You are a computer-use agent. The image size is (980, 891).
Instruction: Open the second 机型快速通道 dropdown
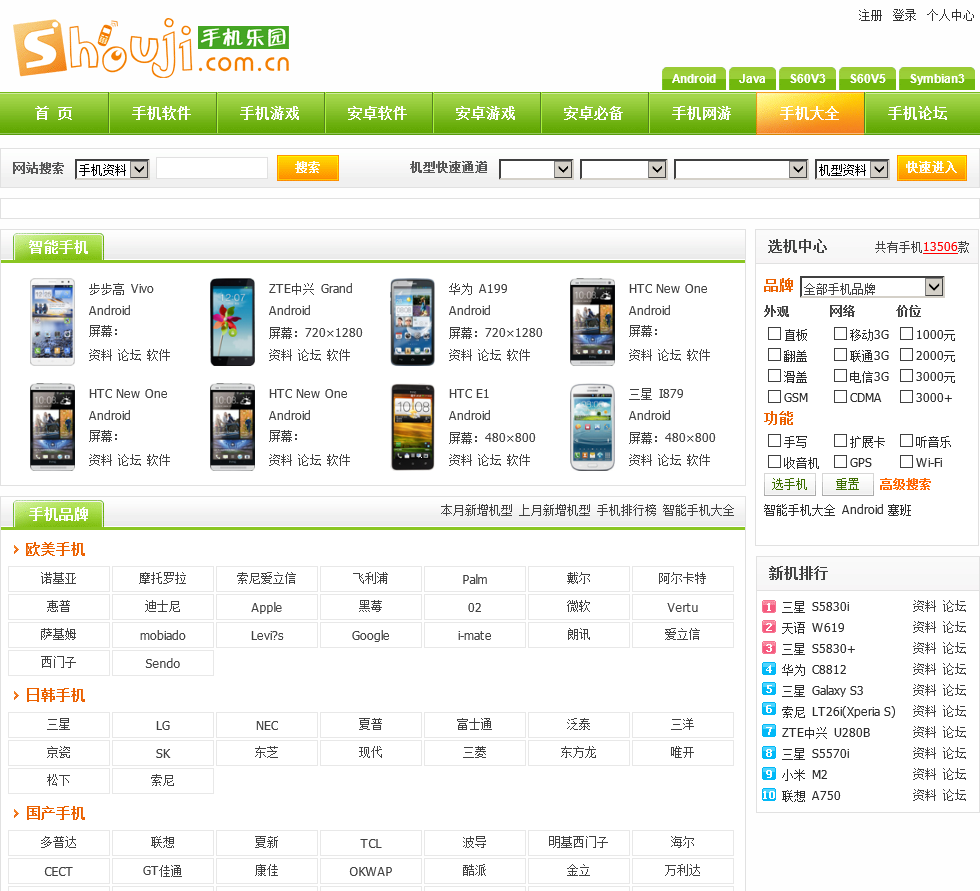pos(623,169)
